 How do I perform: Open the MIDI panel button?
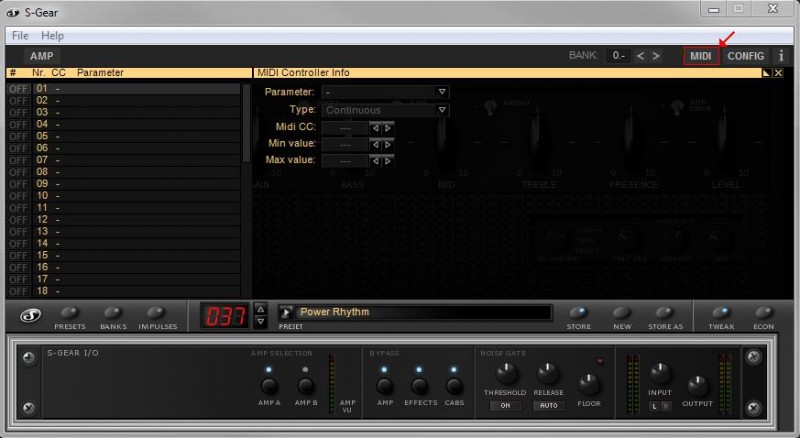tap(701, 56)
